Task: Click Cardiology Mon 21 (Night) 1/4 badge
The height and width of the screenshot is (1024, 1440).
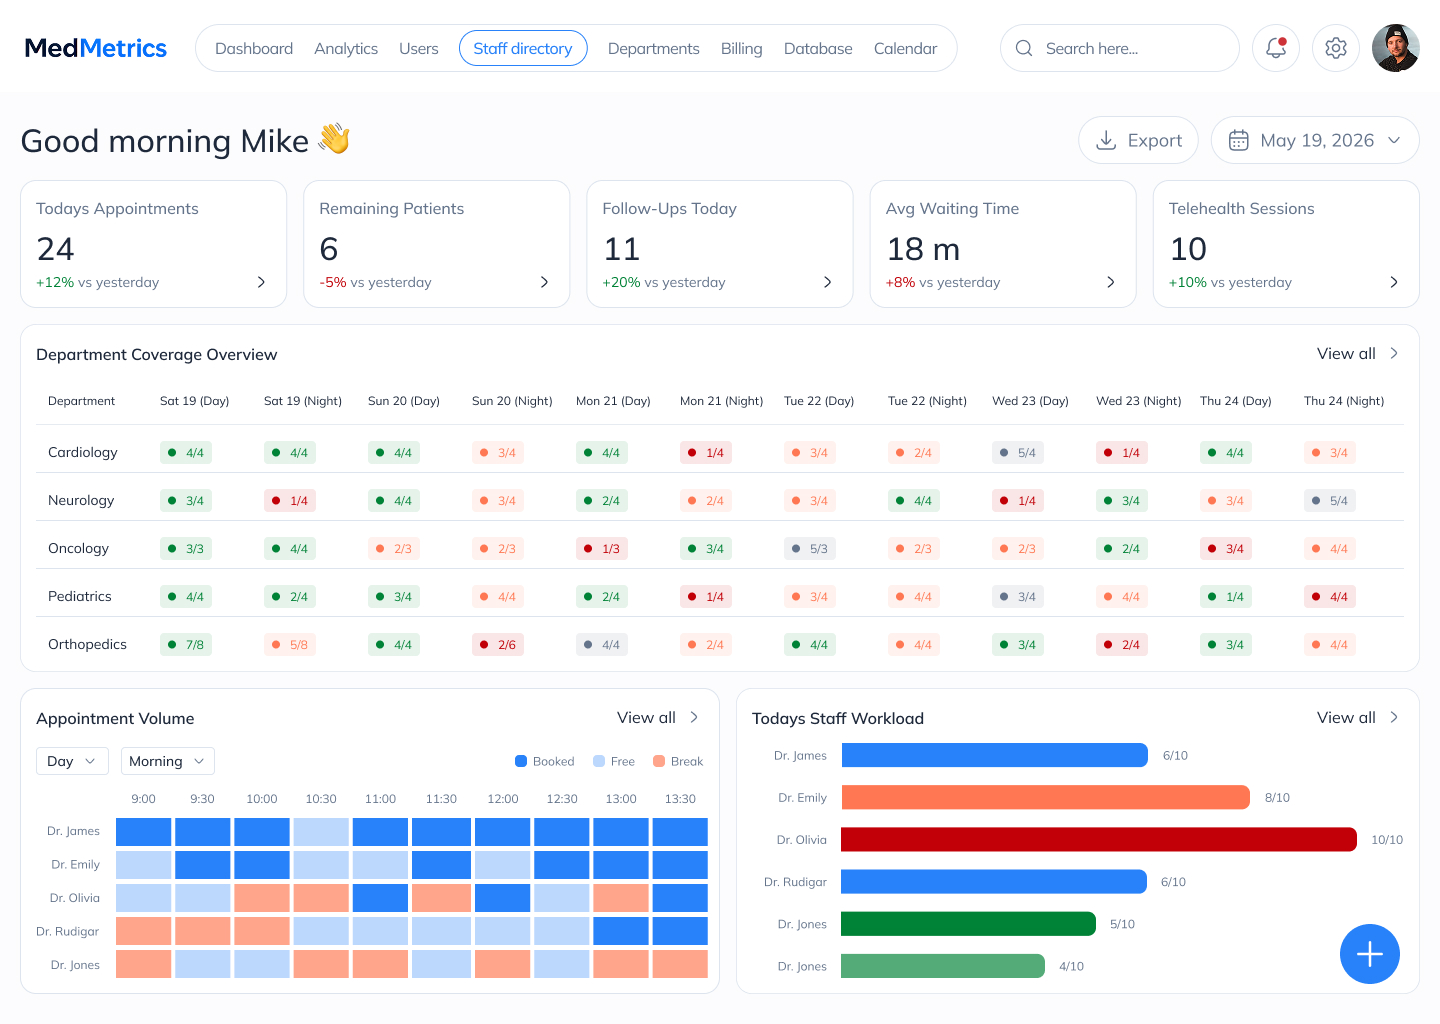Action: [706, 453]
